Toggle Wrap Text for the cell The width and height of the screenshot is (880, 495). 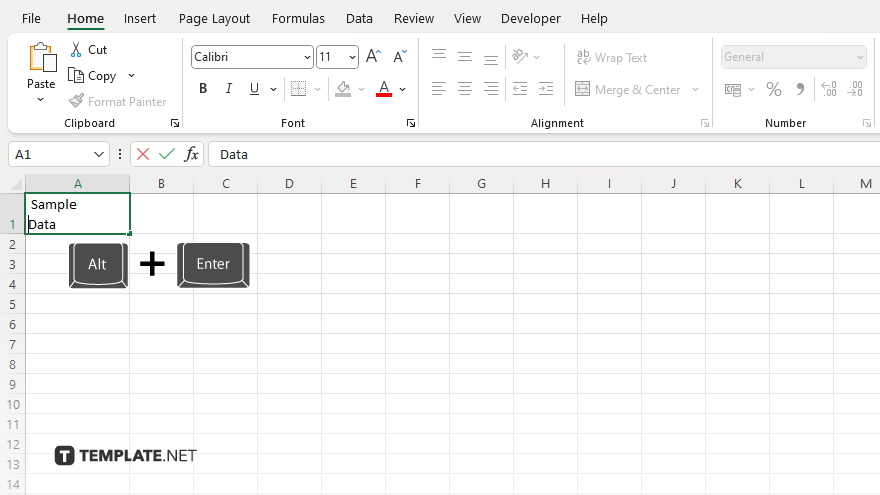[611, 57]
